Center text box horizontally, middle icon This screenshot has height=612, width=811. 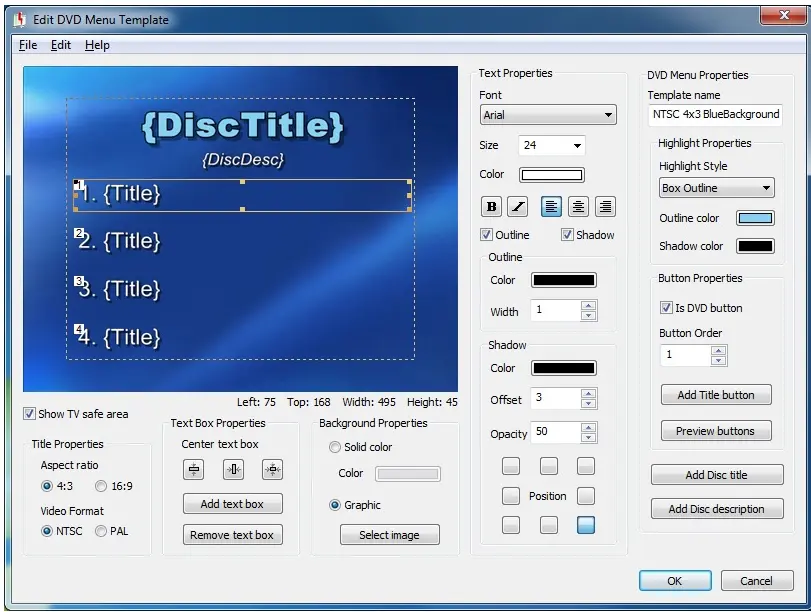click(233, 469)
